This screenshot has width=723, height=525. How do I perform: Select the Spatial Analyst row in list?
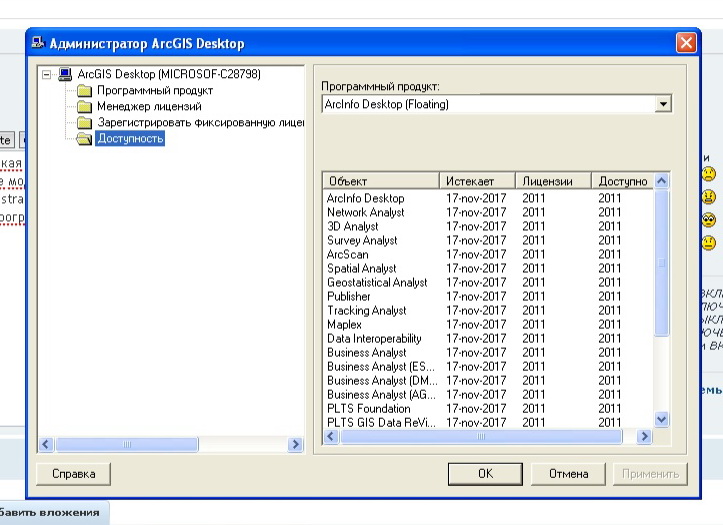pos(362,269)
